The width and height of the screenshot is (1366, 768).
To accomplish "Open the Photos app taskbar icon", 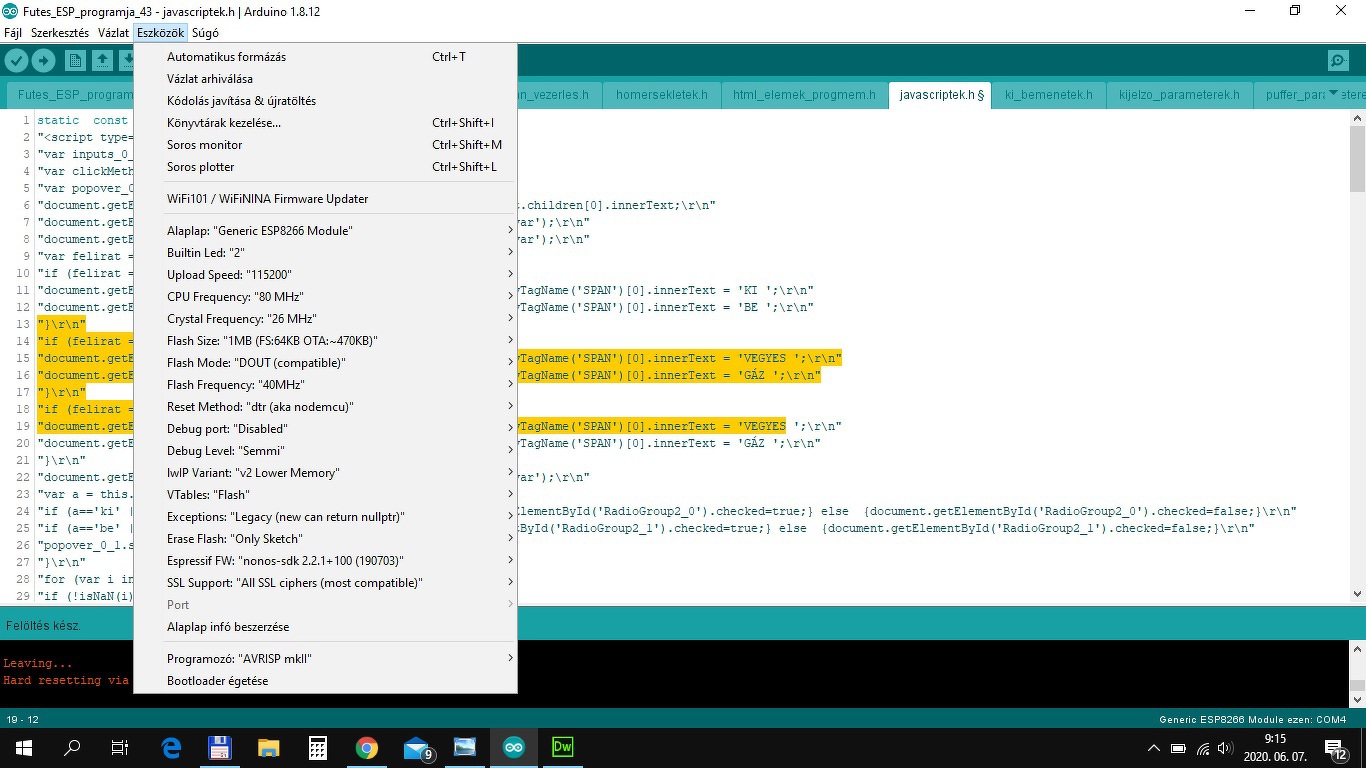I will (465, 747).
